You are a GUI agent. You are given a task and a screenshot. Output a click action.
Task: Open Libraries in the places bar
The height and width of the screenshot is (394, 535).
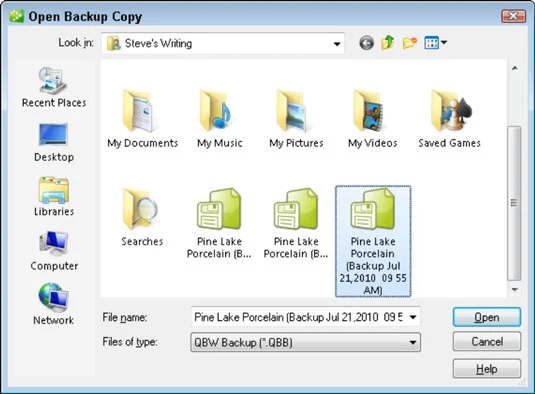pos(54,196)
